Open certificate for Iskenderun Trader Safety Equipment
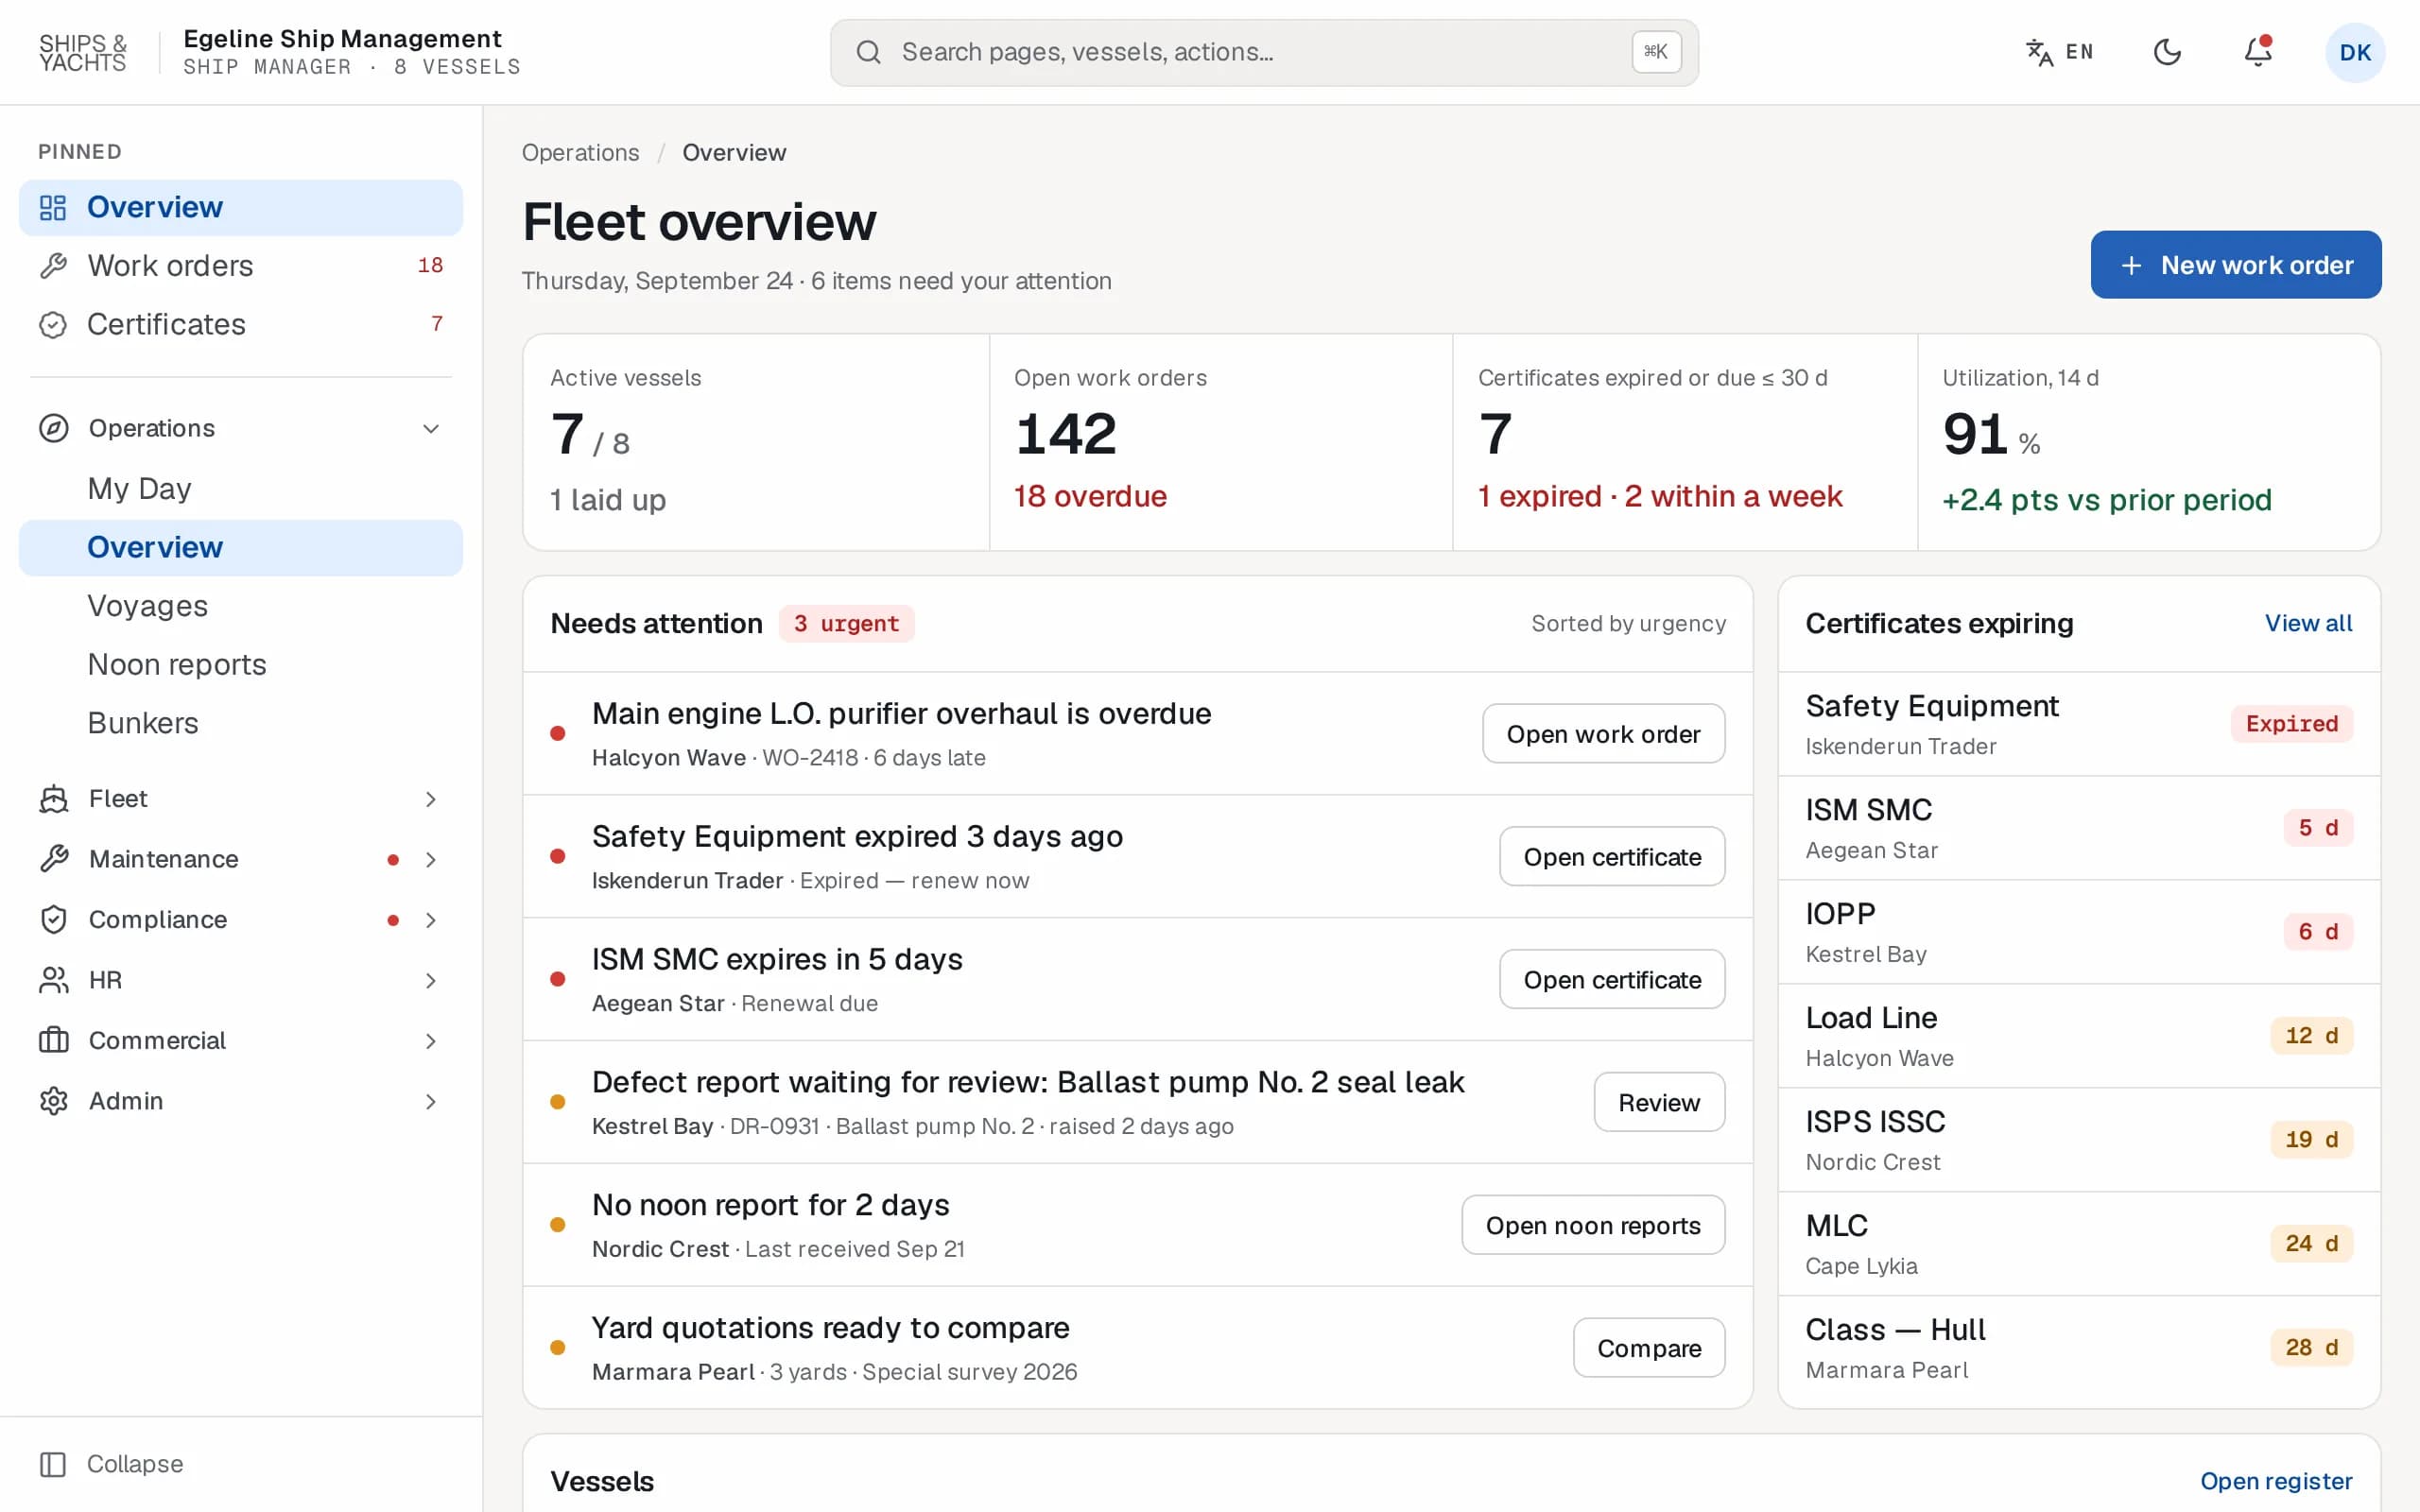 (1612, 857)
